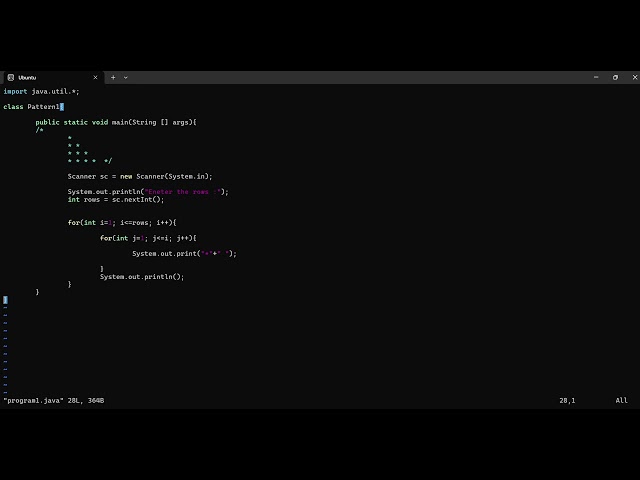Screen dimensions: 640x480
Task: Click the 'System.out.print' star line
Action: tap(184, 254)
